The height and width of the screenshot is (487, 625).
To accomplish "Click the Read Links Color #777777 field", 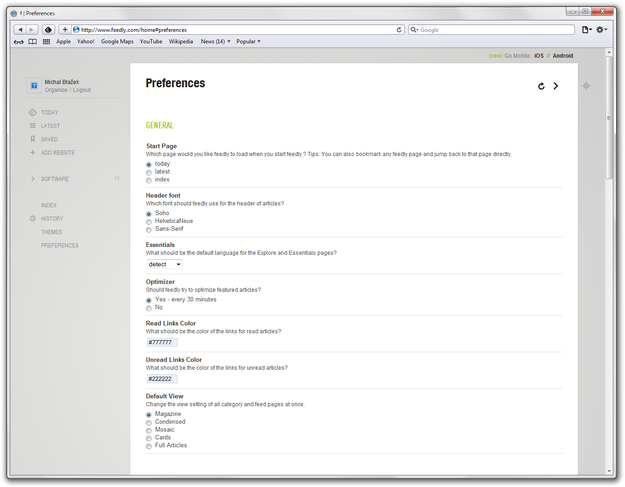I will point(162,342).
